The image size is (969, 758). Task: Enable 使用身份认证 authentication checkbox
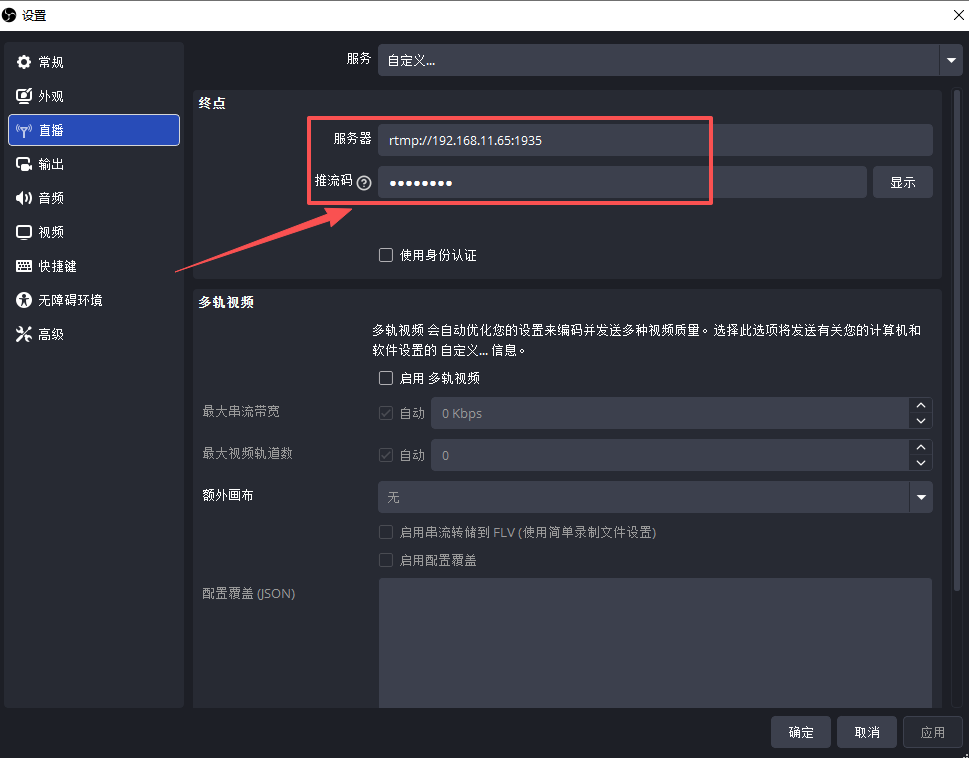[386, 255]
